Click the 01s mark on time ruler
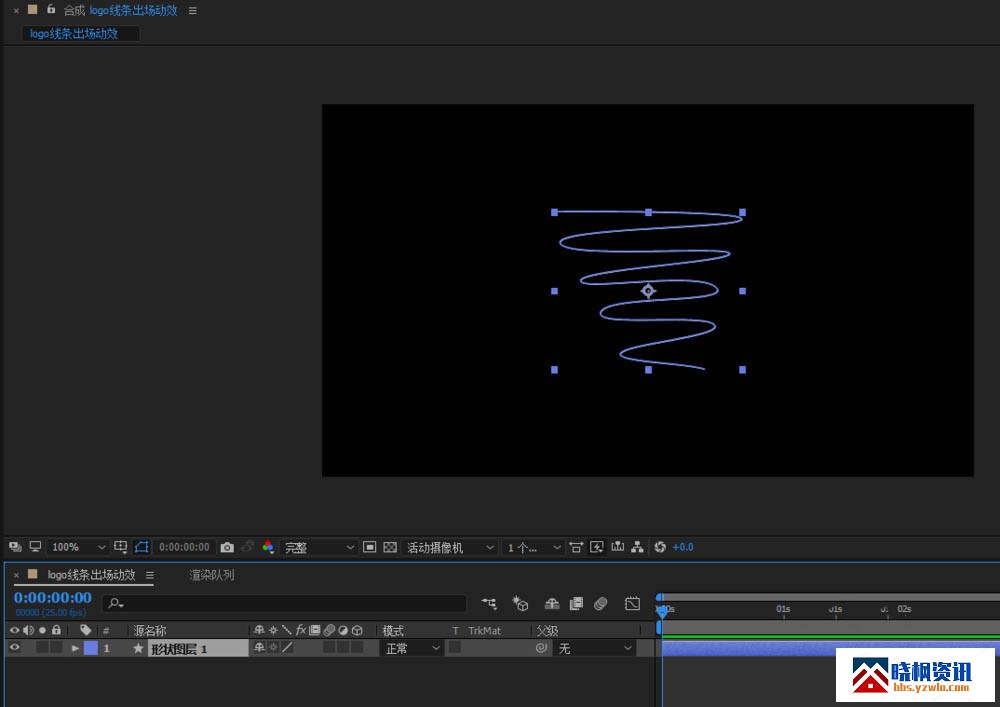 pos(783,609)
